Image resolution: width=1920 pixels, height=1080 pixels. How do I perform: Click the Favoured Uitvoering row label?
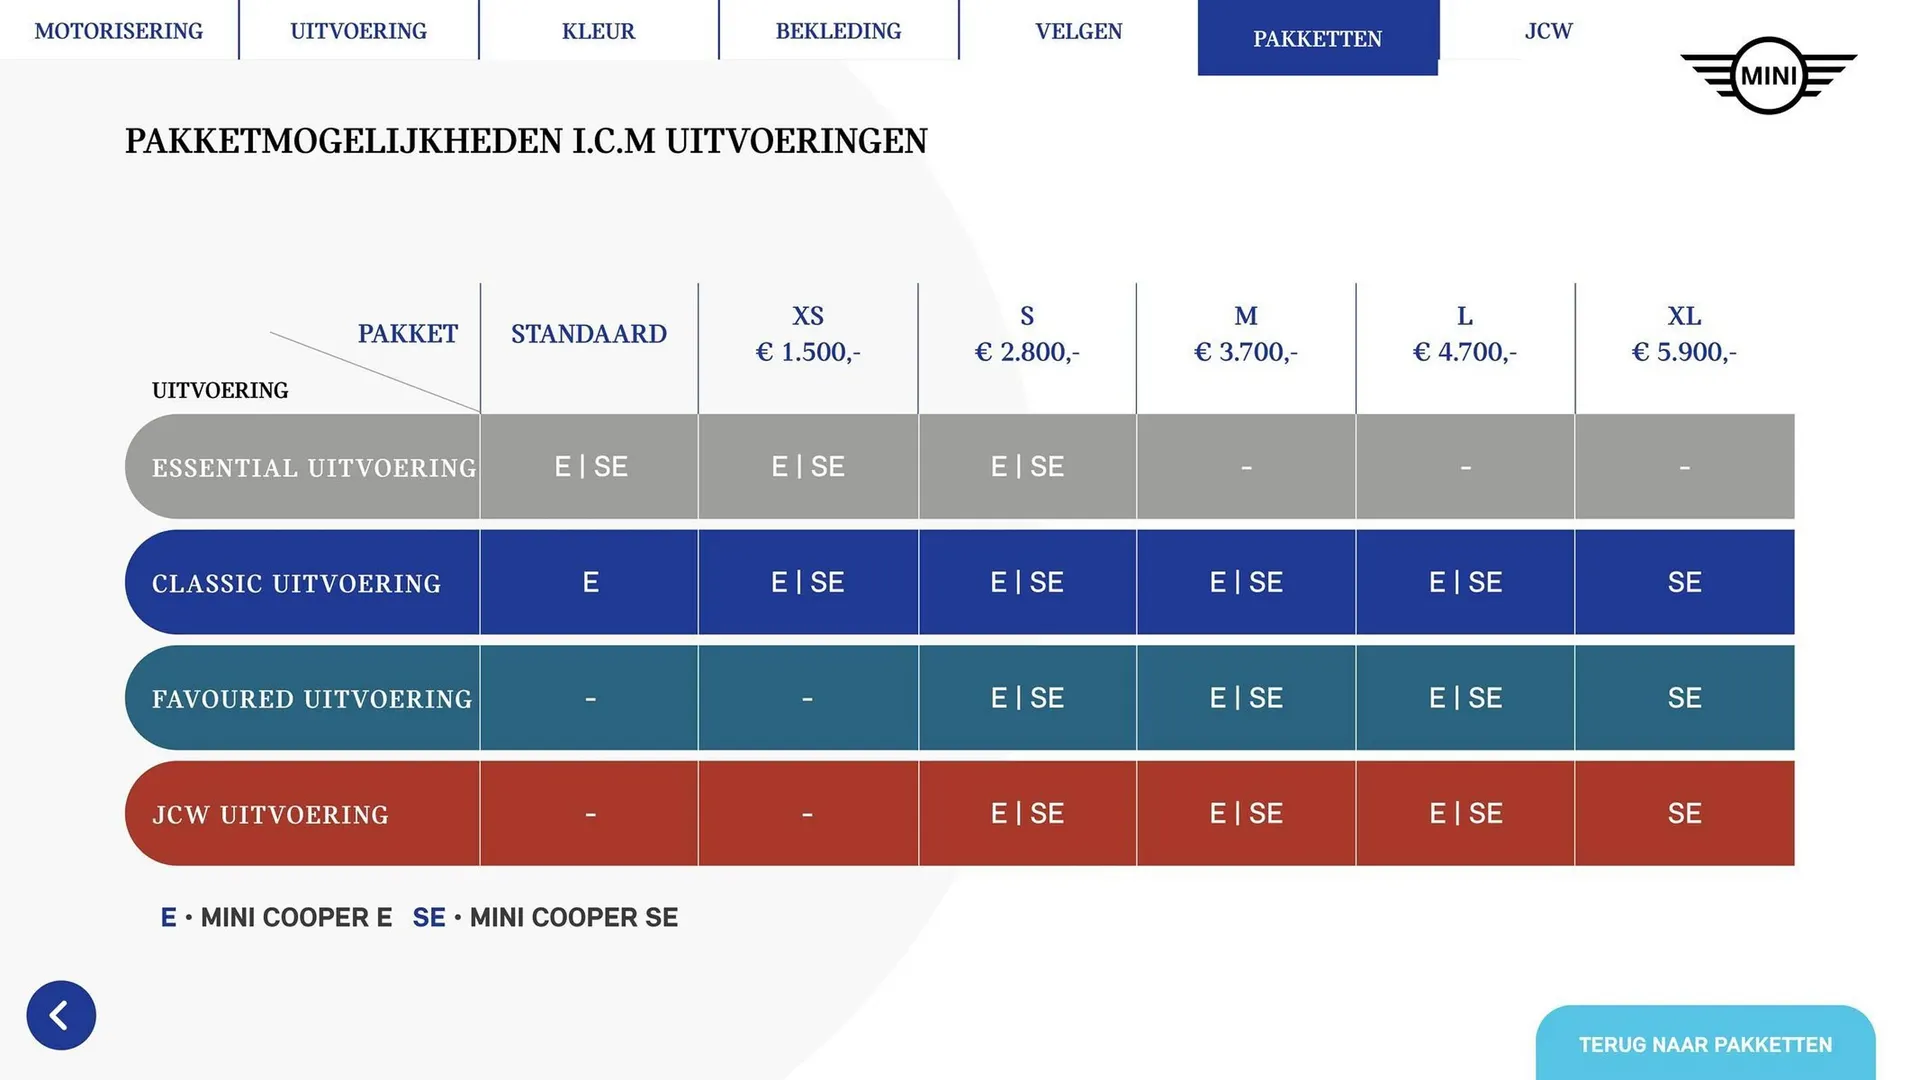click(311, 699)
